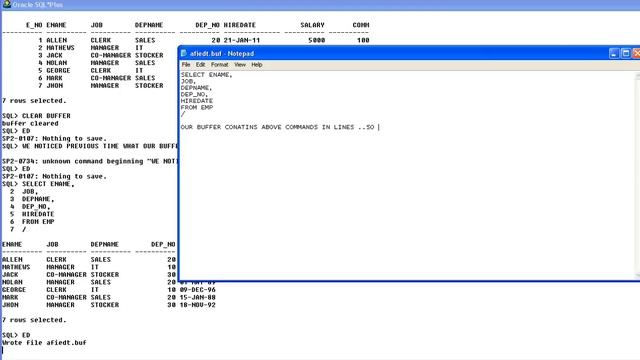The image size is (640, 360).
Task: Click 'OUR BUFFER CONATINS ABOVE COMMANDS' line
Action: click(x=278, y=127)
